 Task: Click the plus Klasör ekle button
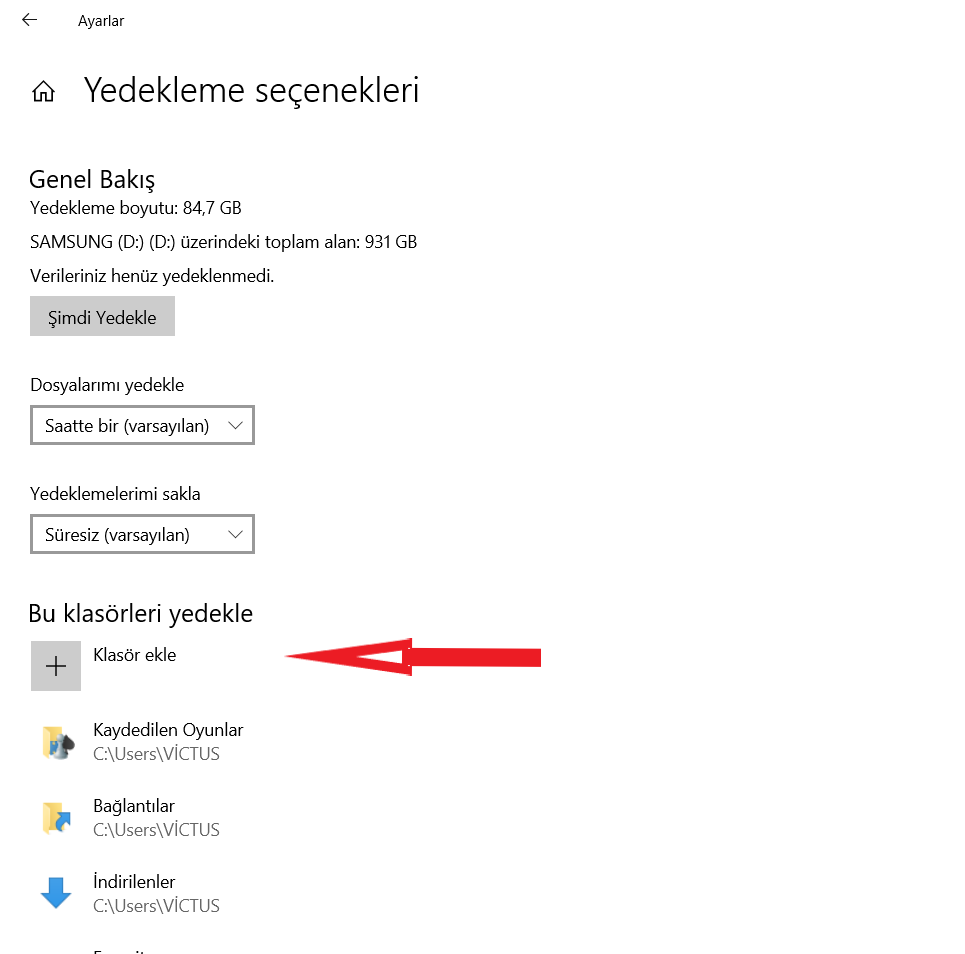click(56, 666)
